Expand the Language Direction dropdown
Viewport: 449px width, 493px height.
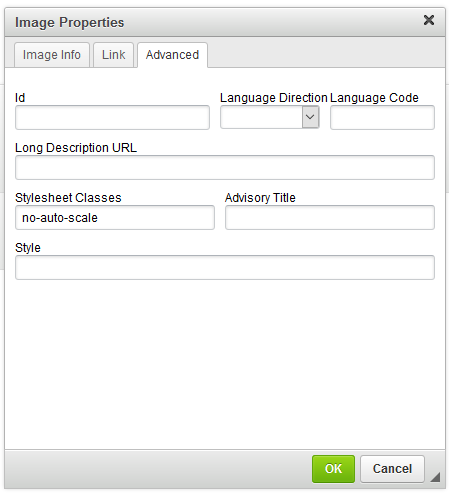pyautogui.click(x=270, y=117)
